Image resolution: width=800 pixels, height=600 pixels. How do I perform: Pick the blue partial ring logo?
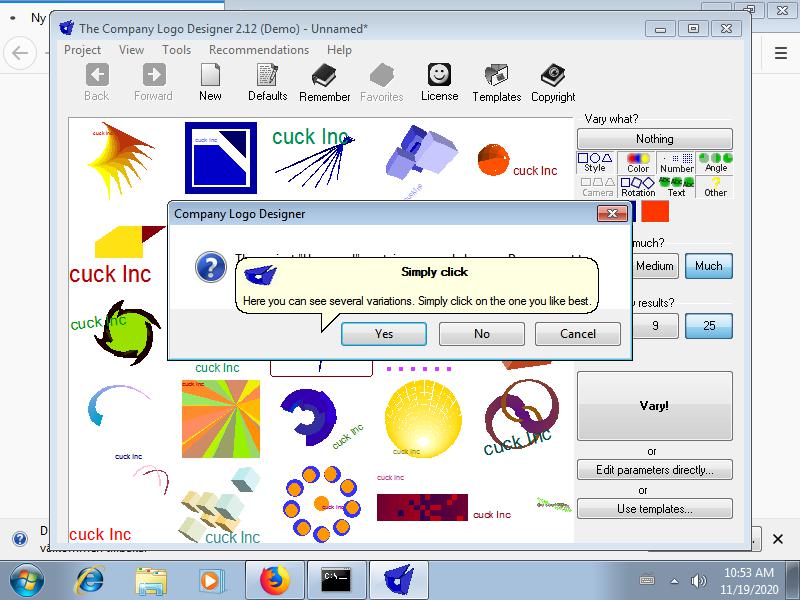click(x=309, y=417)
